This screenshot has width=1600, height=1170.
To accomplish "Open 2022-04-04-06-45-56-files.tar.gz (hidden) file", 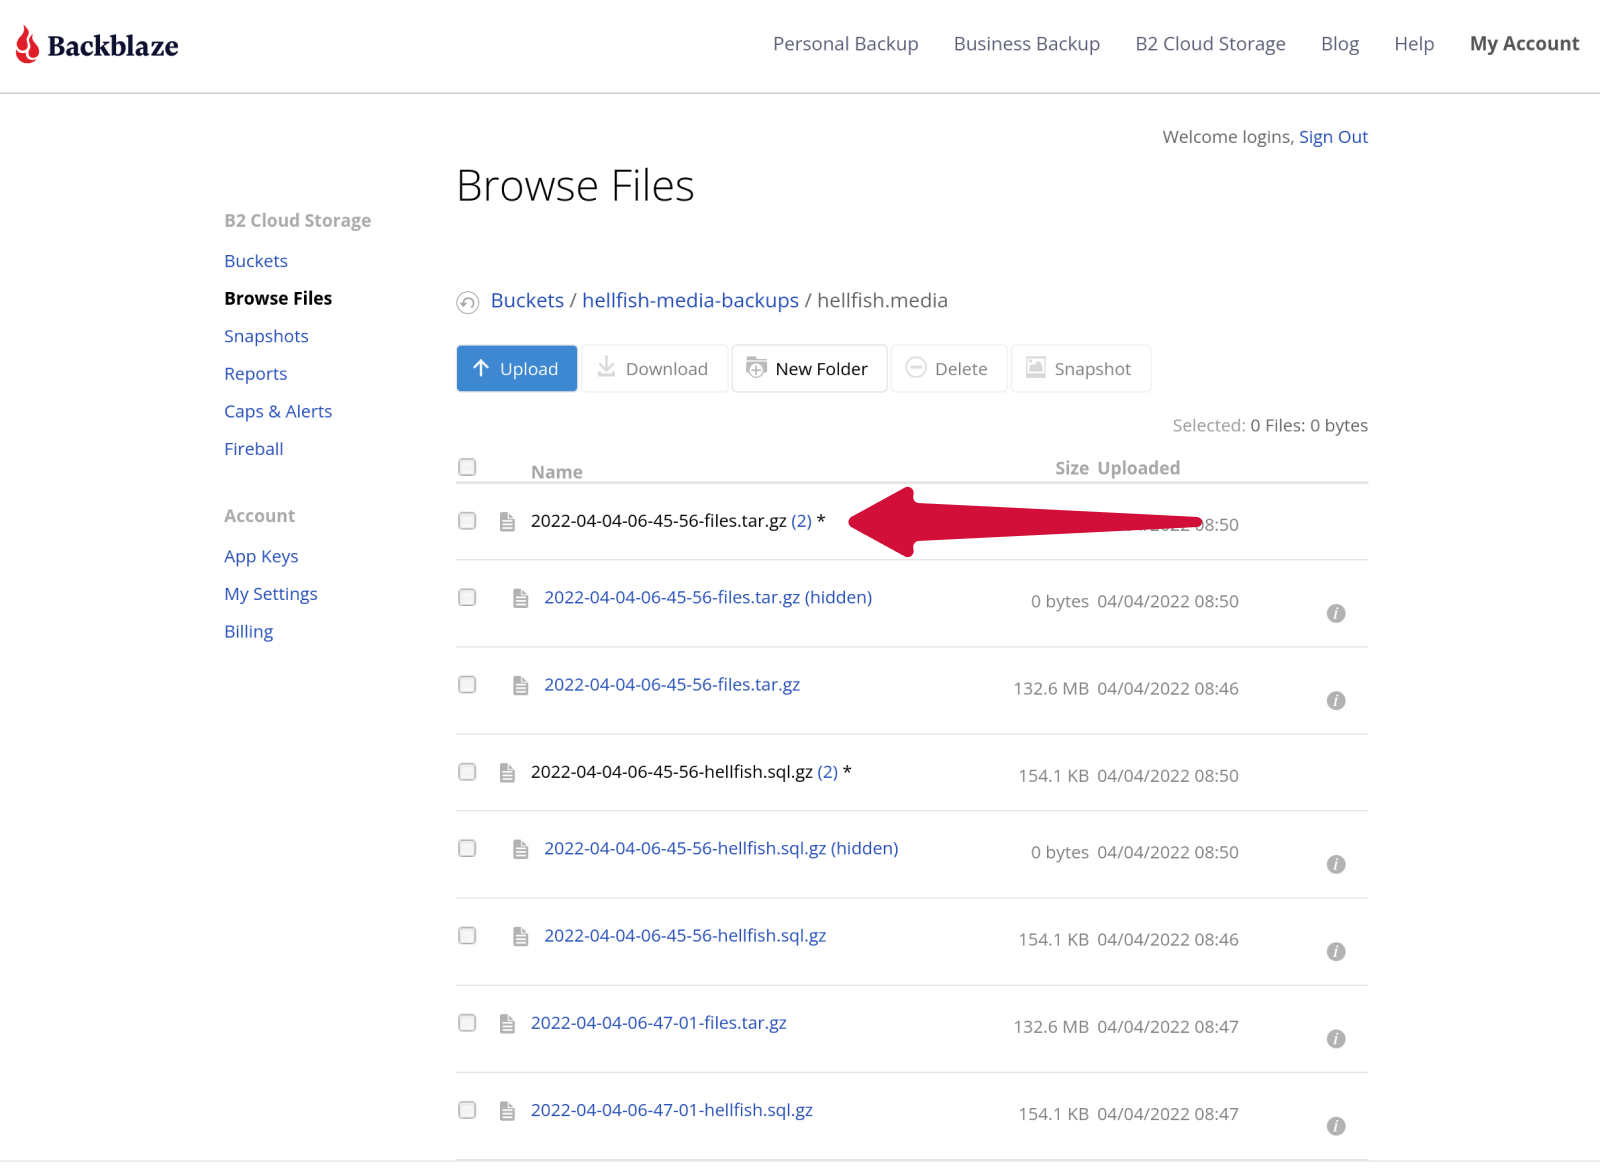I will coord(708,597).
